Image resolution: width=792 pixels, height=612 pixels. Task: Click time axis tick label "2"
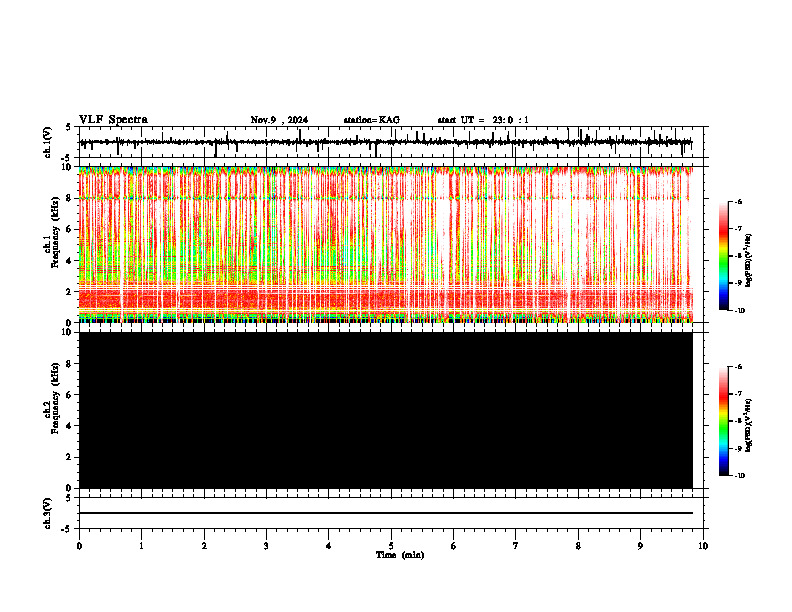click(x=204, y=546)
